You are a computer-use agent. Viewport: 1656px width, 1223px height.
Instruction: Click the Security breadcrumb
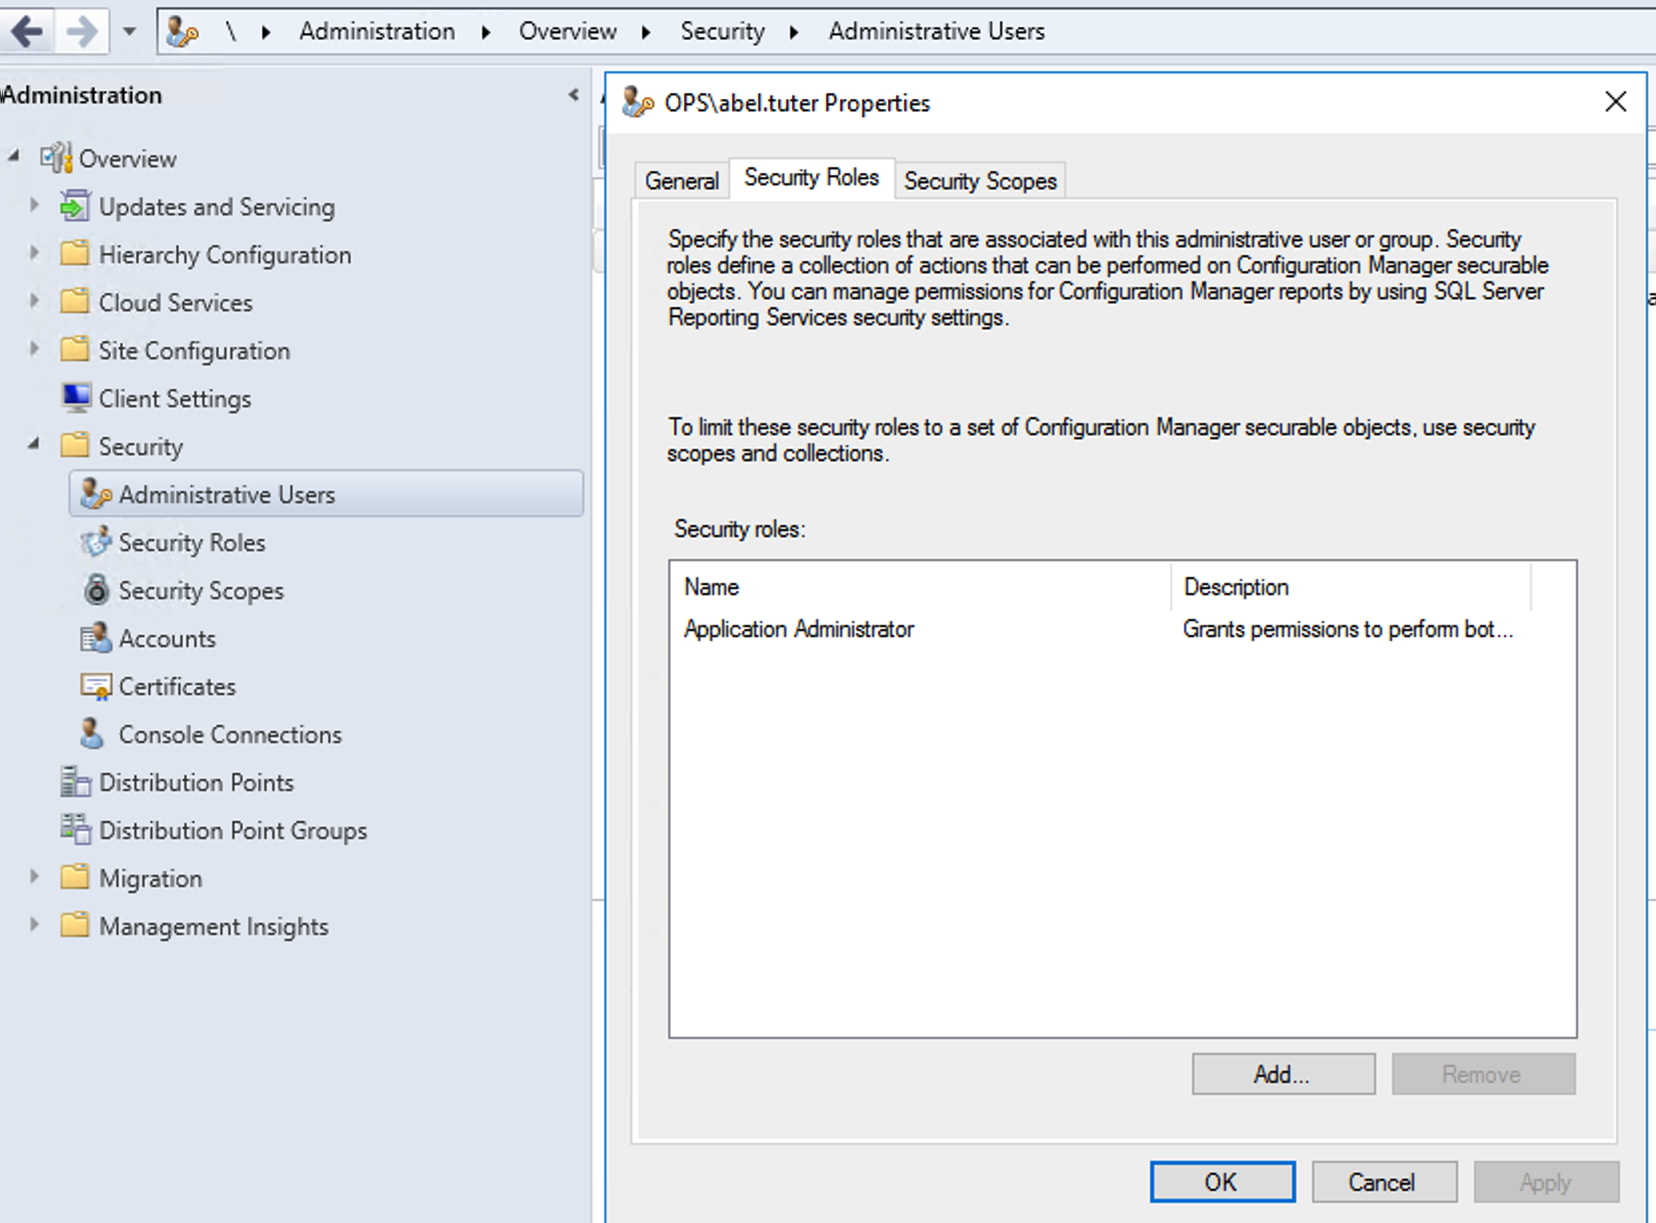[x=722, y=31]
